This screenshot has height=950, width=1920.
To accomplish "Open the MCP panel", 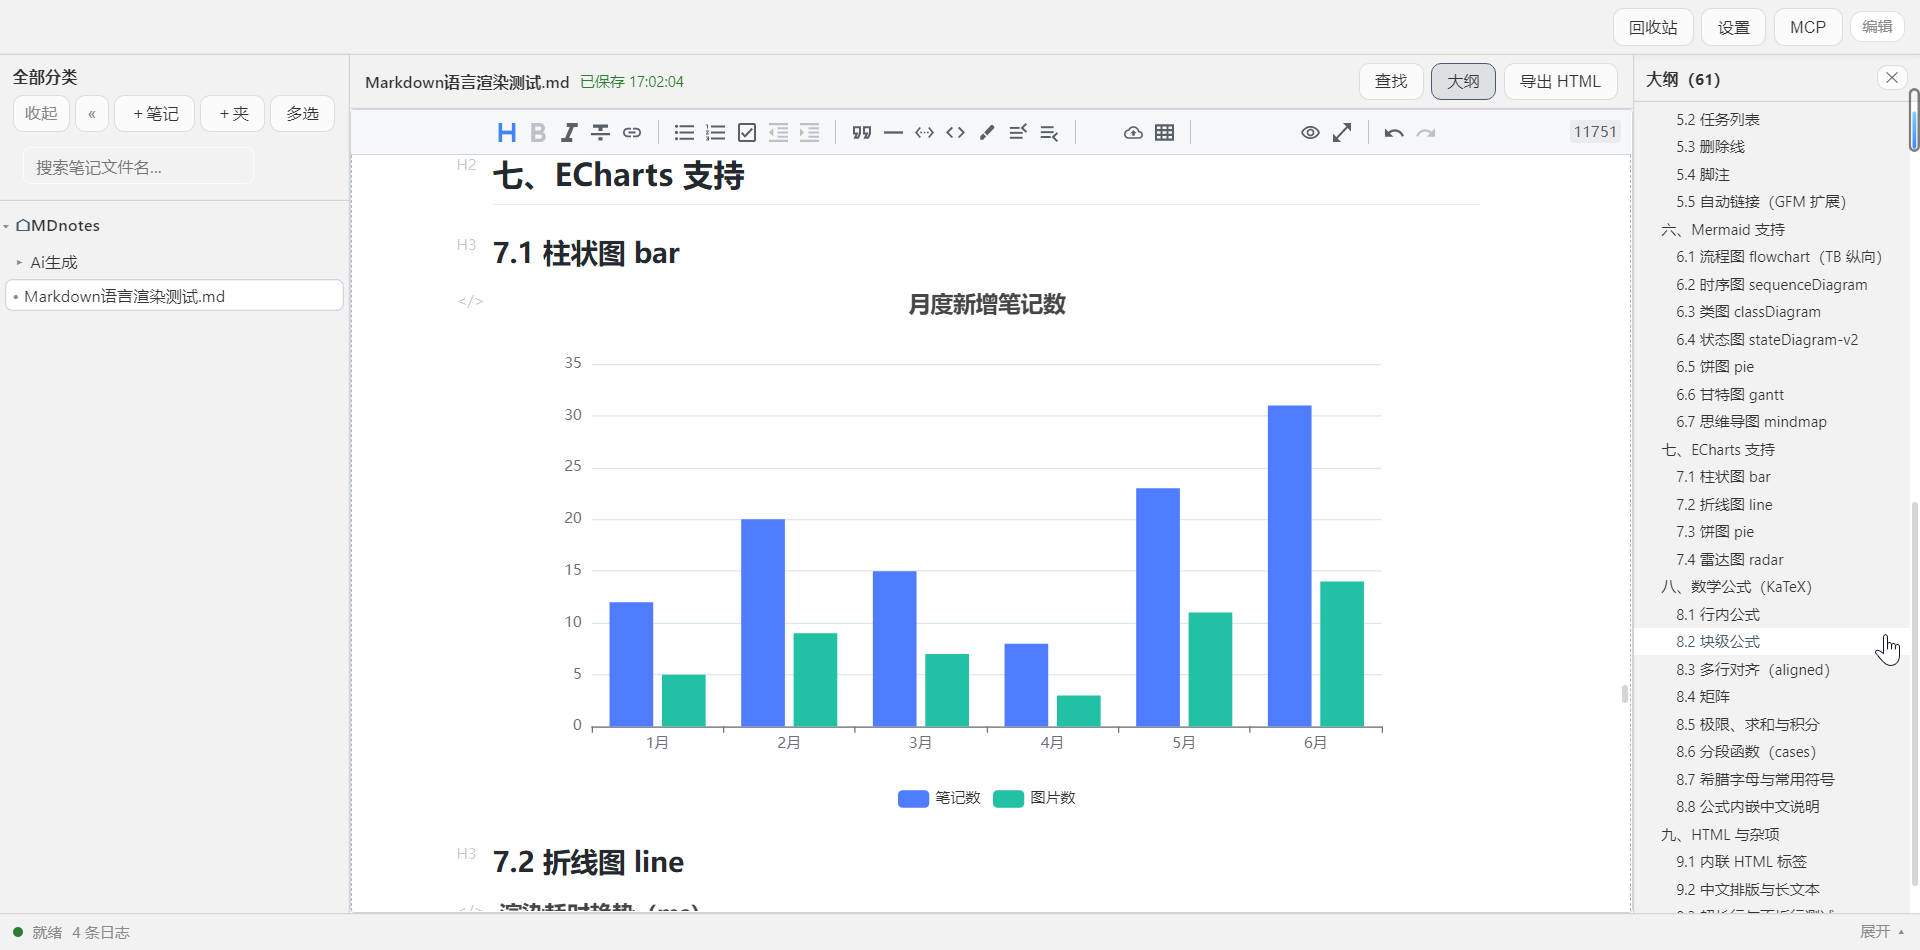I will (1808, 27).
